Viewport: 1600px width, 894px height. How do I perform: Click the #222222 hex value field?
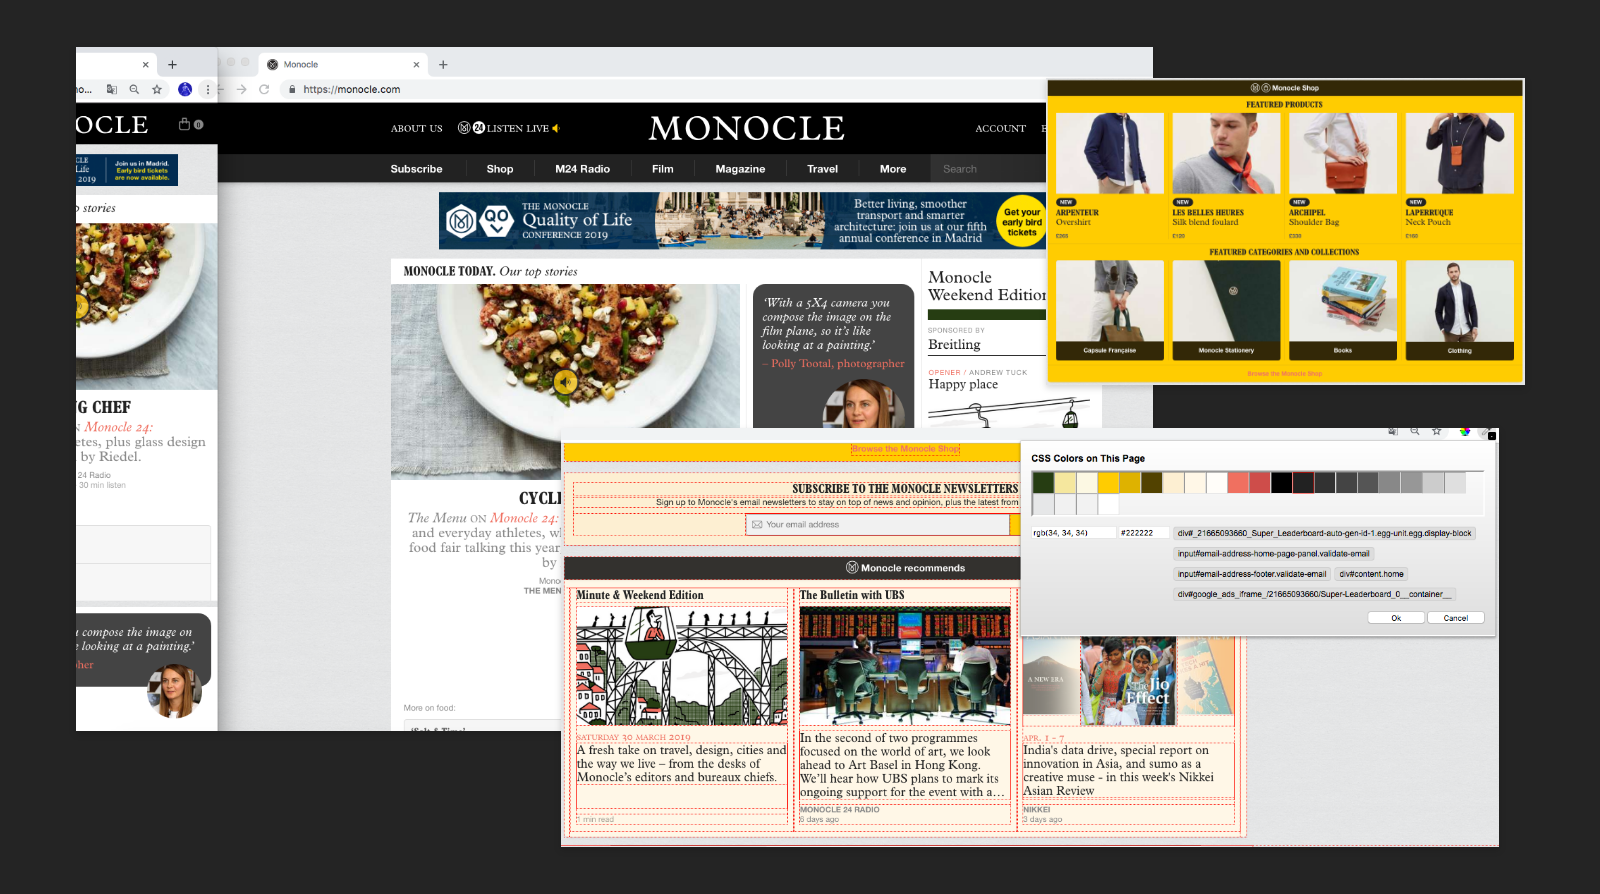tap(1143, 533)
